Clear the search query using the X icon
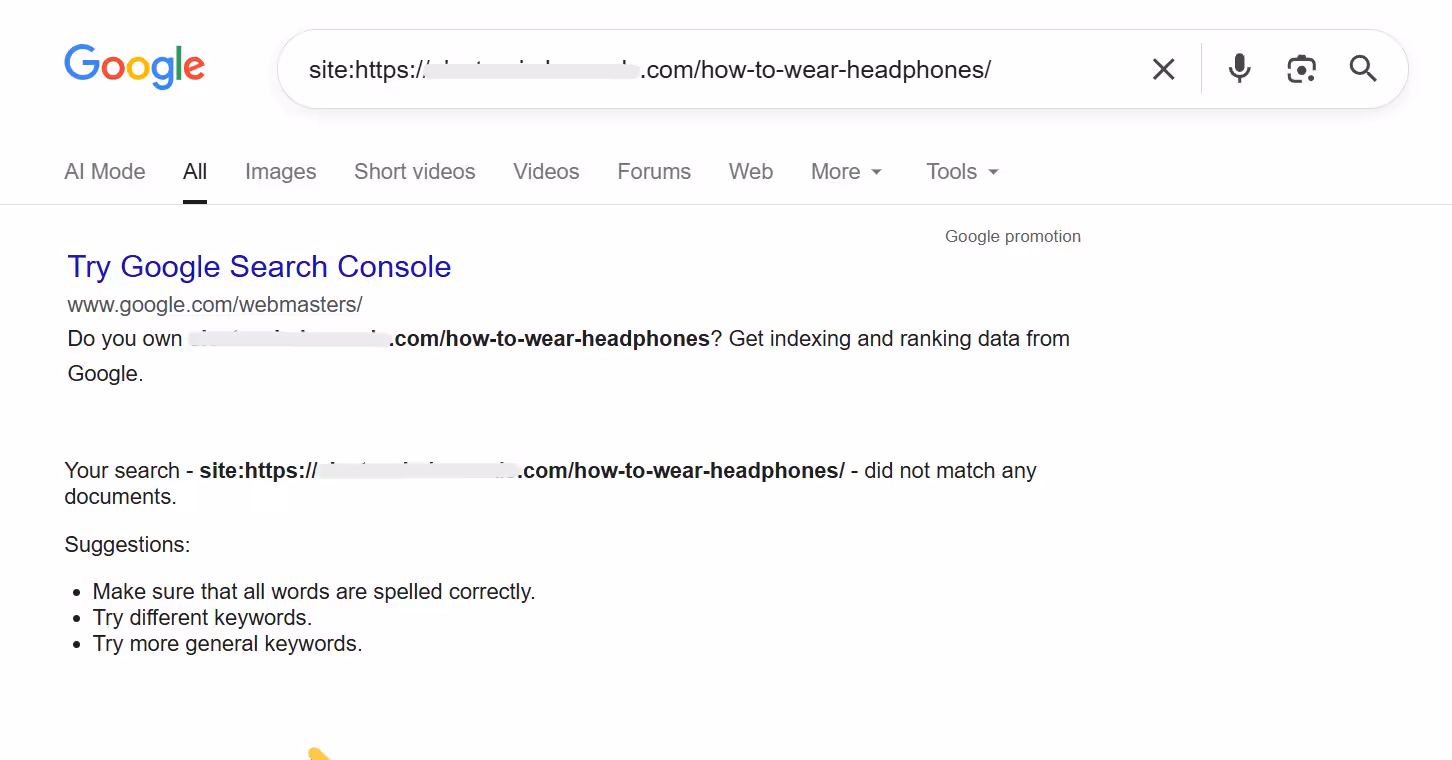Image resolution: width=1452 pixels, height=760 pixels. [1163, 69]
